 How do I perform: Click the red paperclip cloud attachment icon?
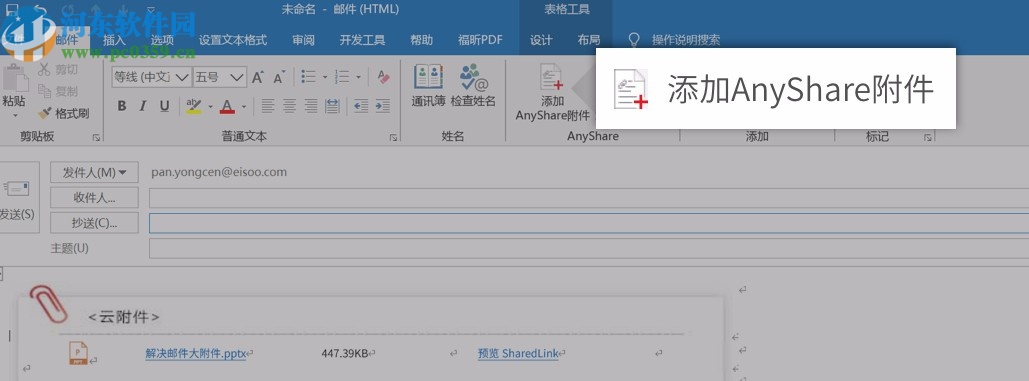pyautogui.click(x=48, y=304)
